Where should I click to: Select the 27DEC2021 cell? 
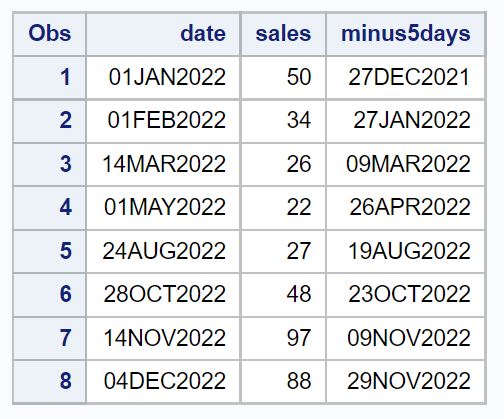coord(405,77)
